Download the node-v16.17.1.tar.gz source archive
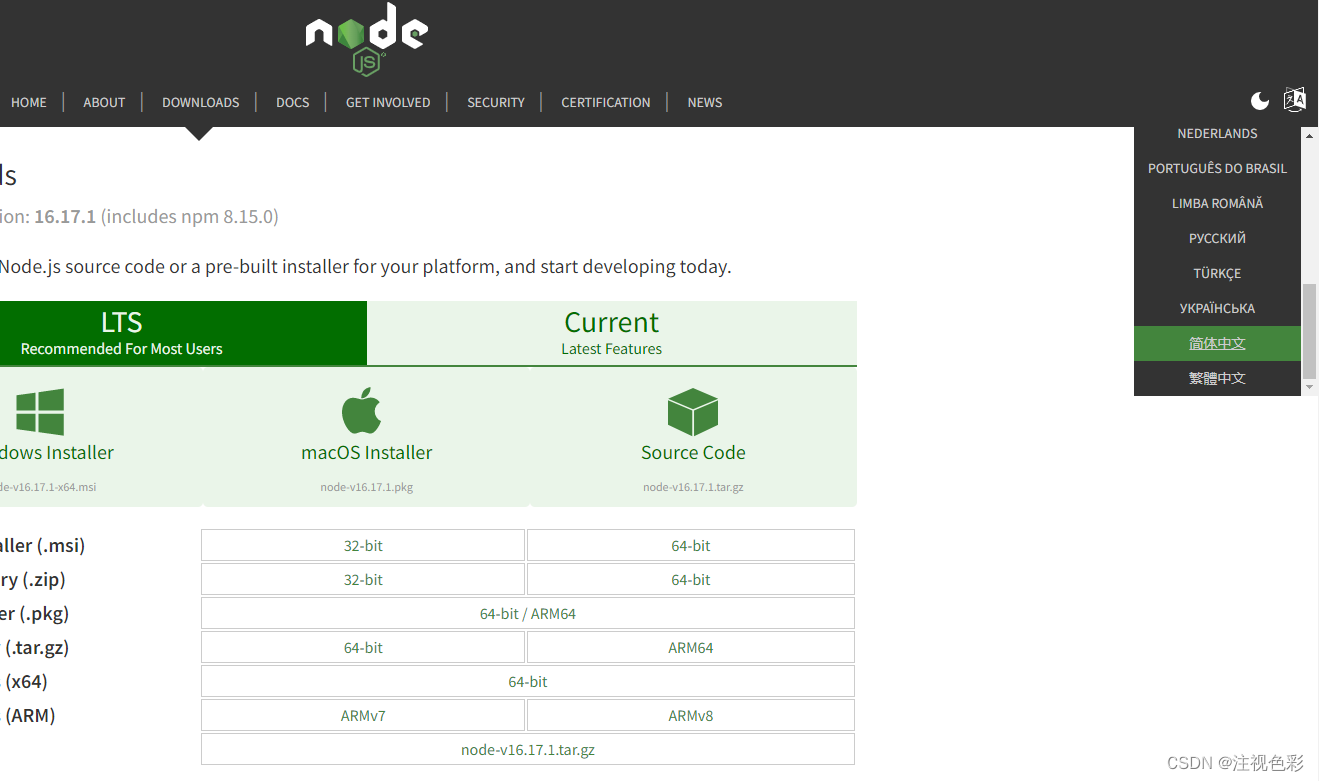Screen dimensions: 1319x781 tap(527, 748)
